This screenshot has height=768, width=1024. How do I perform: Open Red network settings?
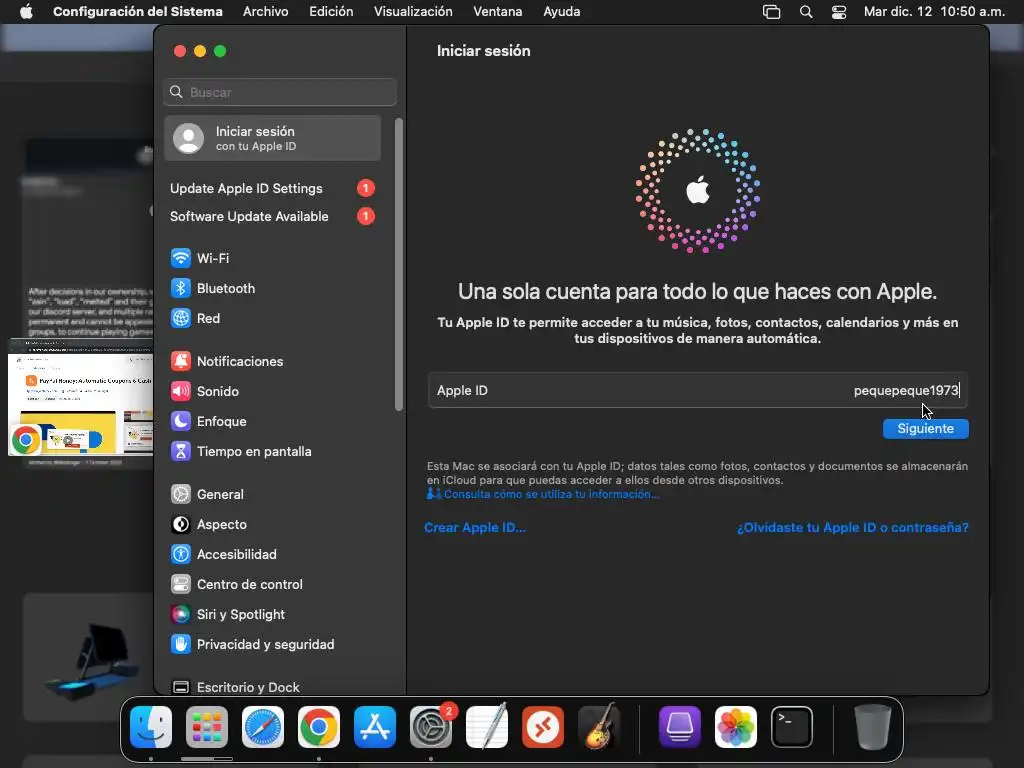tap(195, 318)
